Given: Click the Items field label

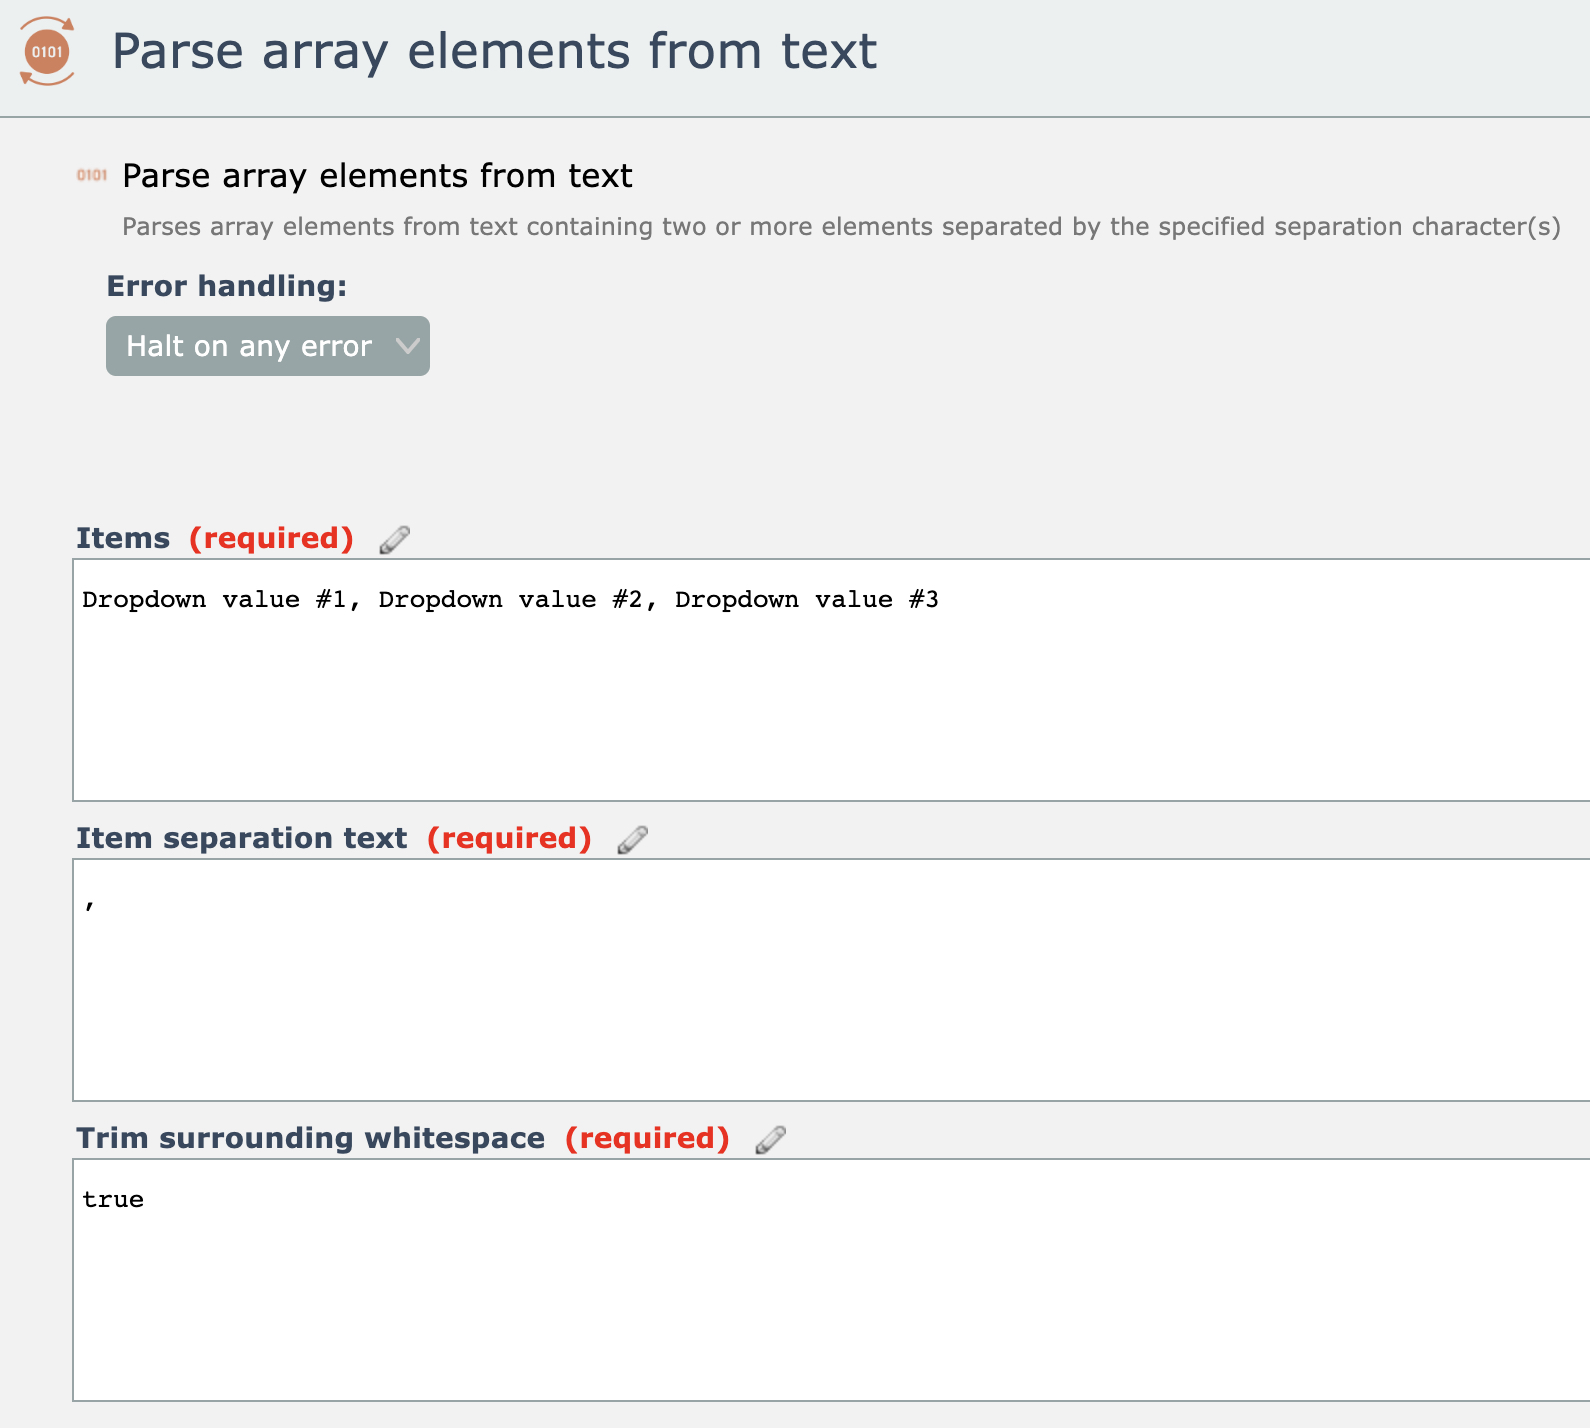Looking at the screenshot, I should 123,538.
